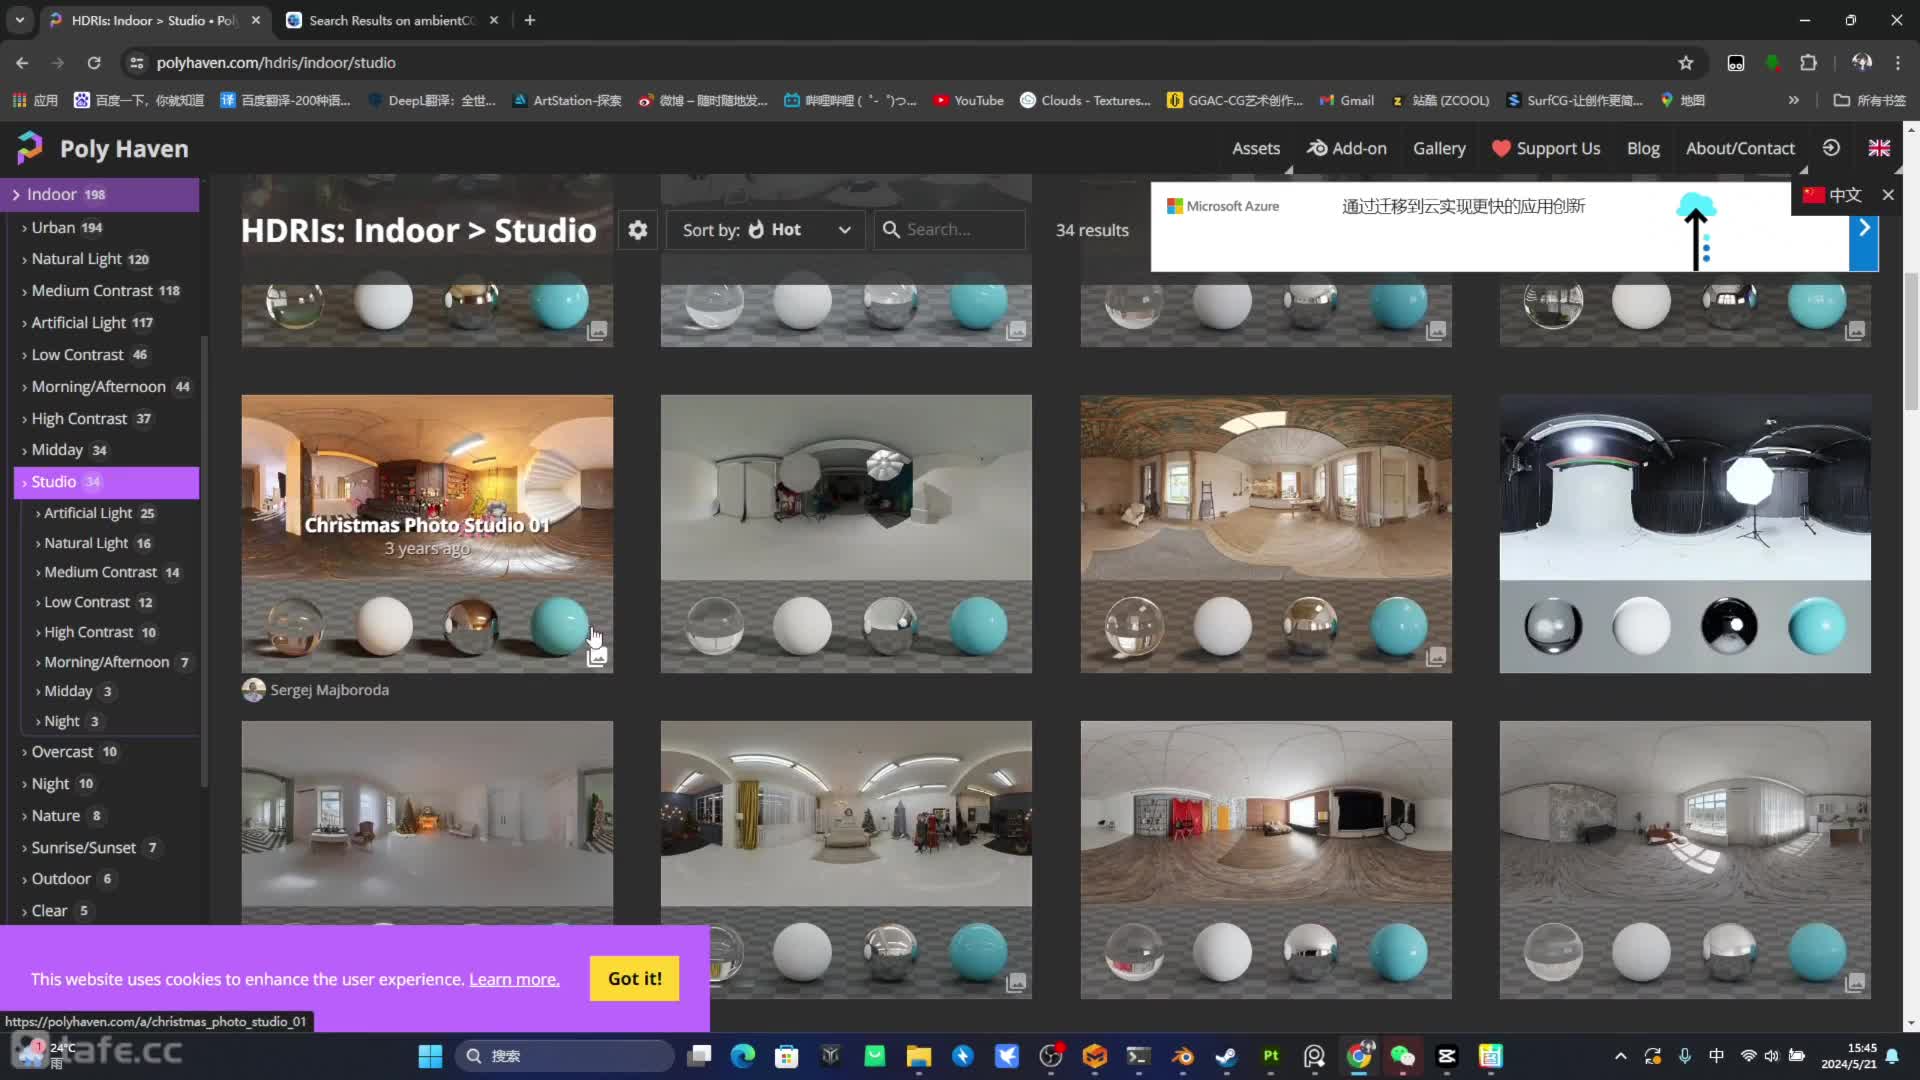
Task: Open Windows Start menu
Action: point(430,1056)
